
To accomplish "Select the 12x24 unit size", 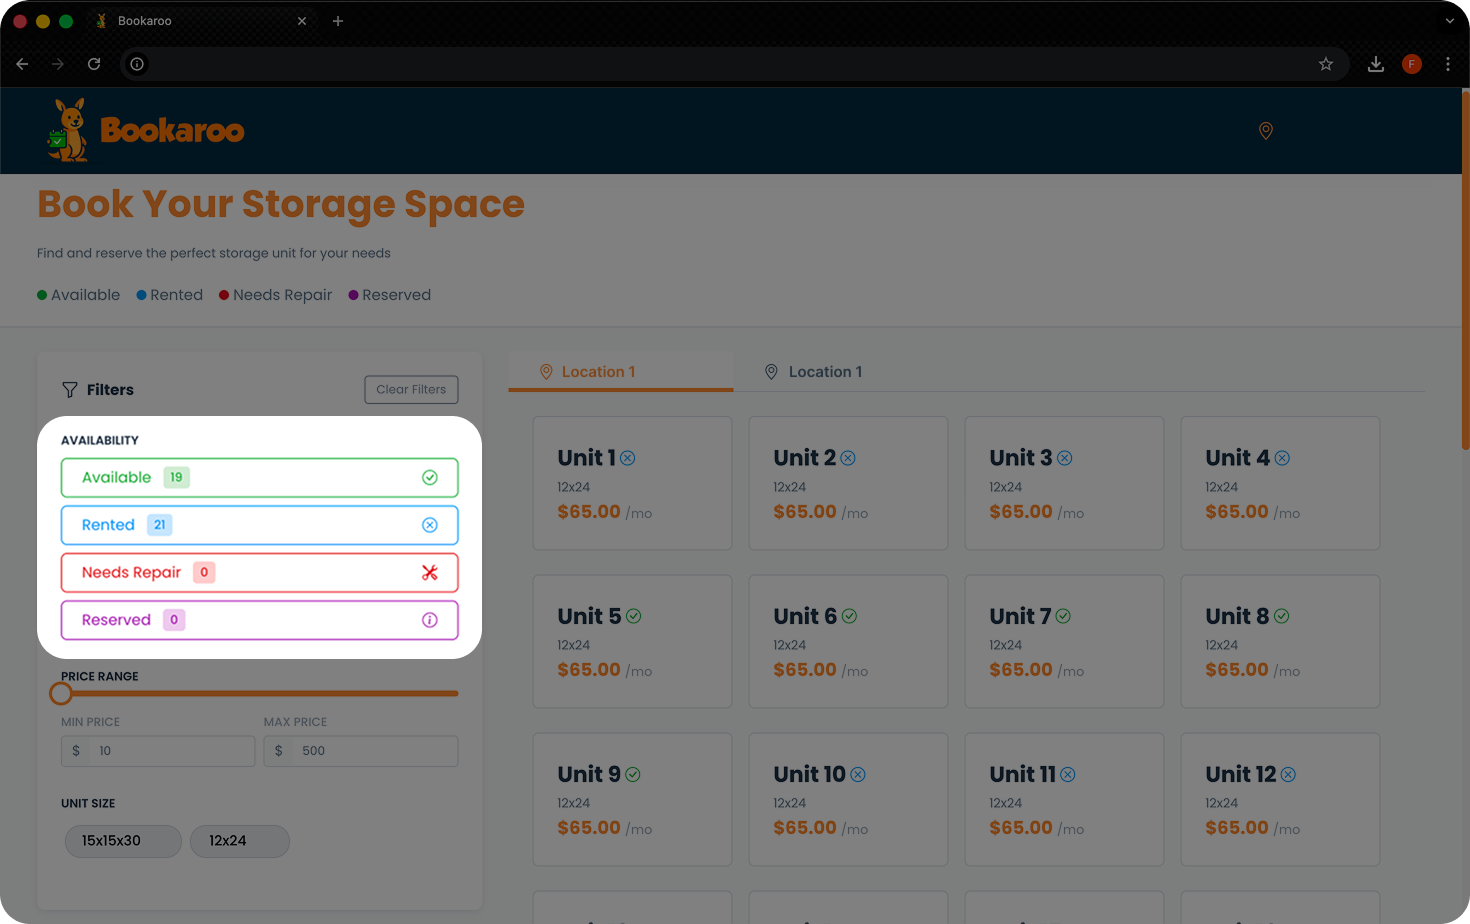I will (x=239, y=841).
